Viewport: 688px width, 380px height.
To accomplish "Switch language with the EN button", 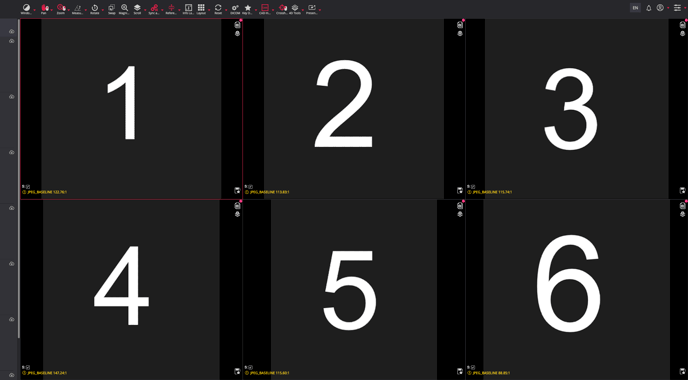I will click(635, 8).
